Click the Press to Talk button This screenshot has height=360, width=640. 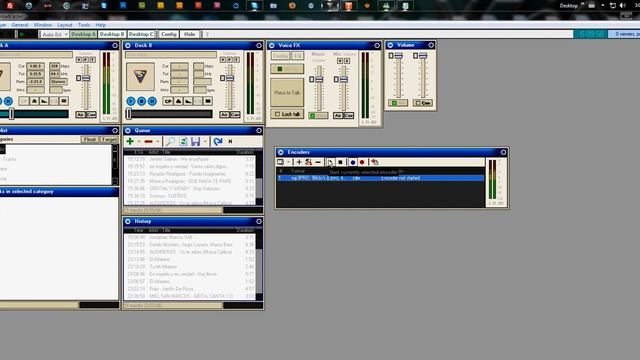pyautogui.click(x=287, y=93)
